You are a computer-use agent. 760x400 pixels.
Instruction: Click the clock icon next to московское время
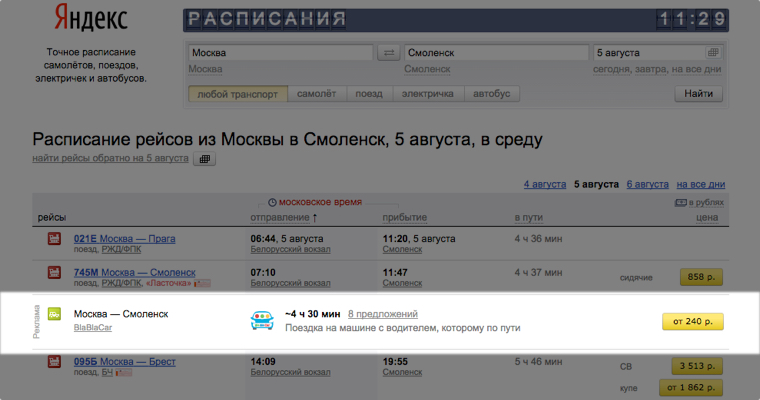(x=272, y=202)
